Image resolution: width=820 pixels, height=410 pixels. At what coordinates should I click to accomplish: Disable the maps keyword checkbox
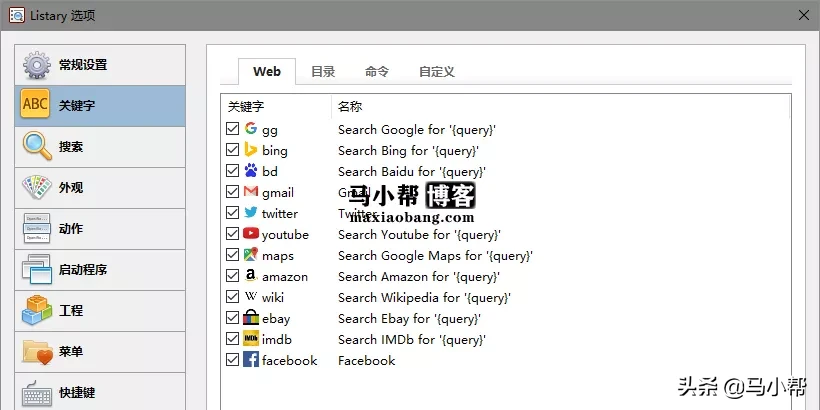232,255
